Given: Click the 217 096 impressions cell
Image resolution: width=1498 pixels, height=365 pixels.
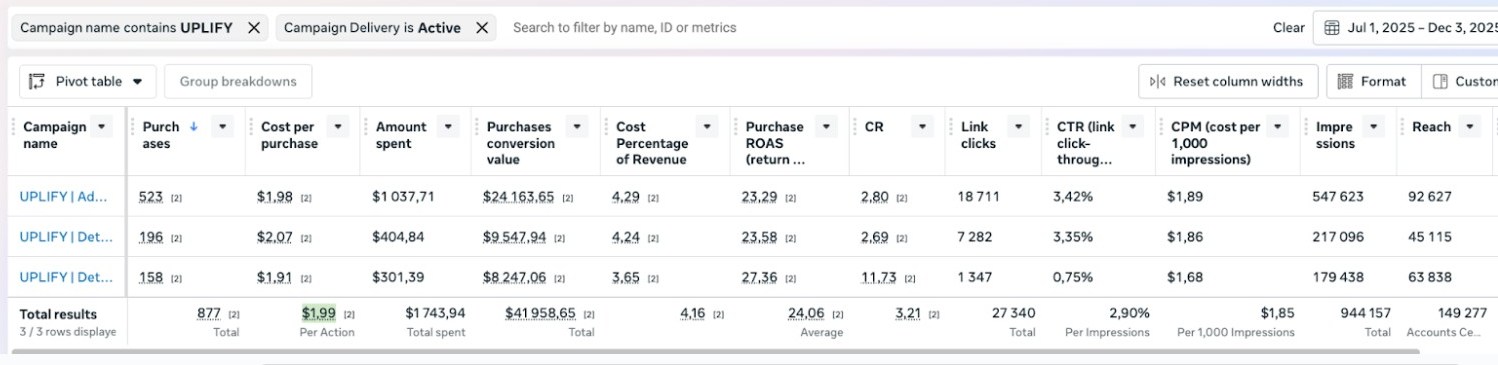Looking at the screenshot, I should click(1338, 237).
